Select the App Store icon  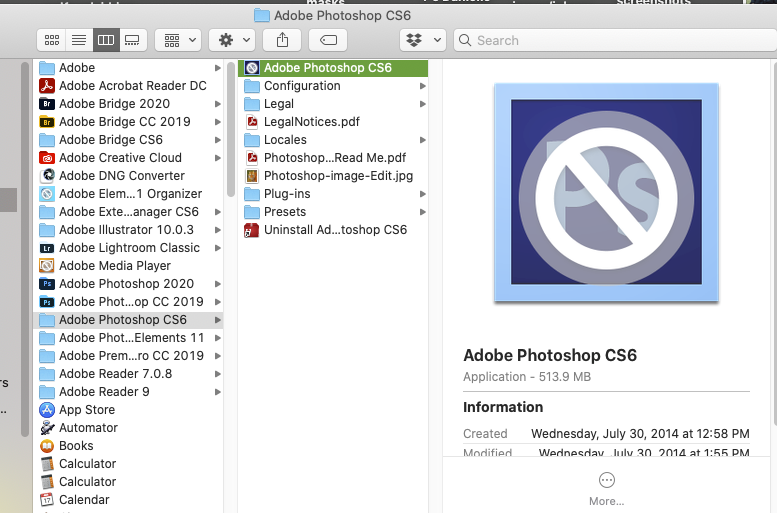click(47, 410)
